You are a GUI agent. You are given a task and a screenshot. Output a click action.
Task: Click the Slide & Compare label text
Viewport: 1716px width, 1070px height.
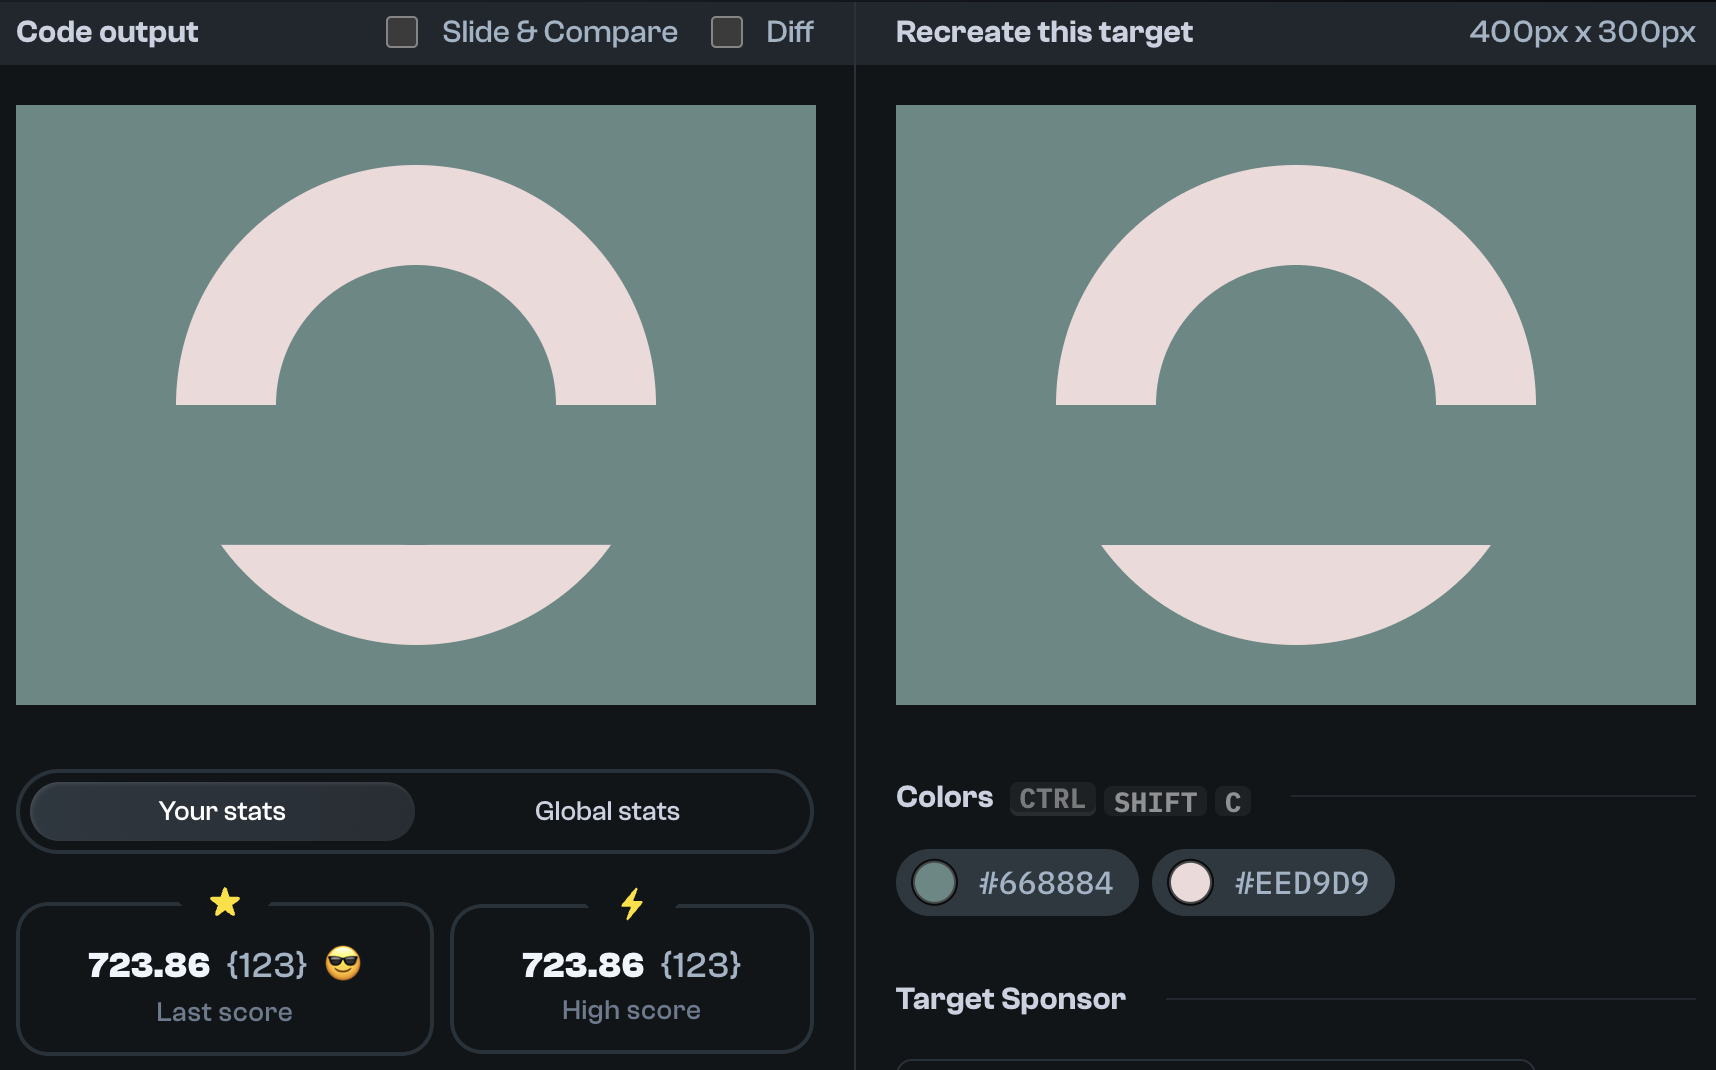pyautogui.click(x=560, y=32)
